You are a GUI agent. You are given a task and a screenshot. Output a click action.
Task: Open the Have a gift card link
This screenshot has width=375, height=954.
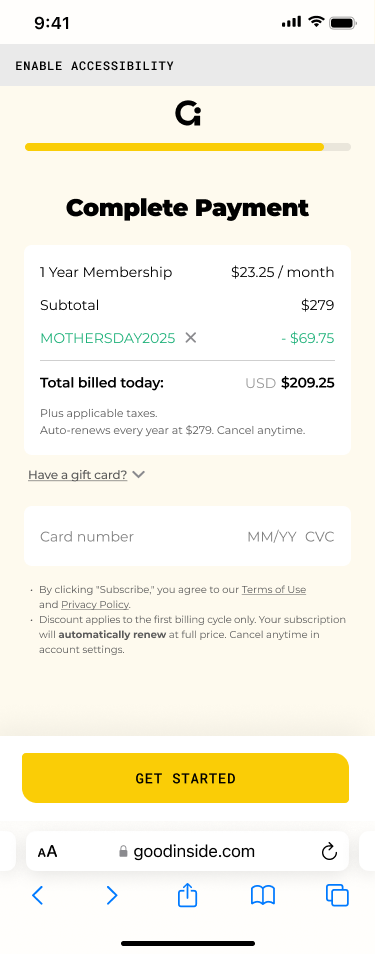77,475
